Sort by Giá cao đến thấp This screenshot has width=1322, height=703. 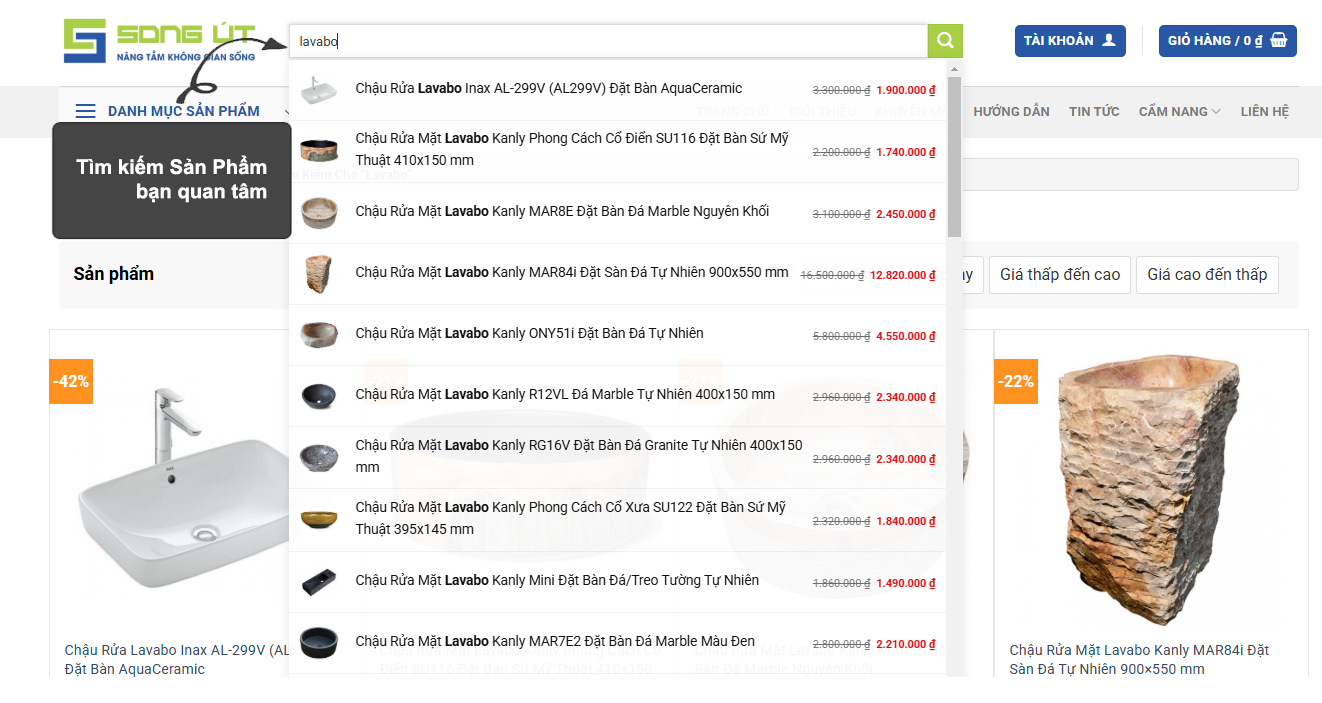tap(1206, 274)
